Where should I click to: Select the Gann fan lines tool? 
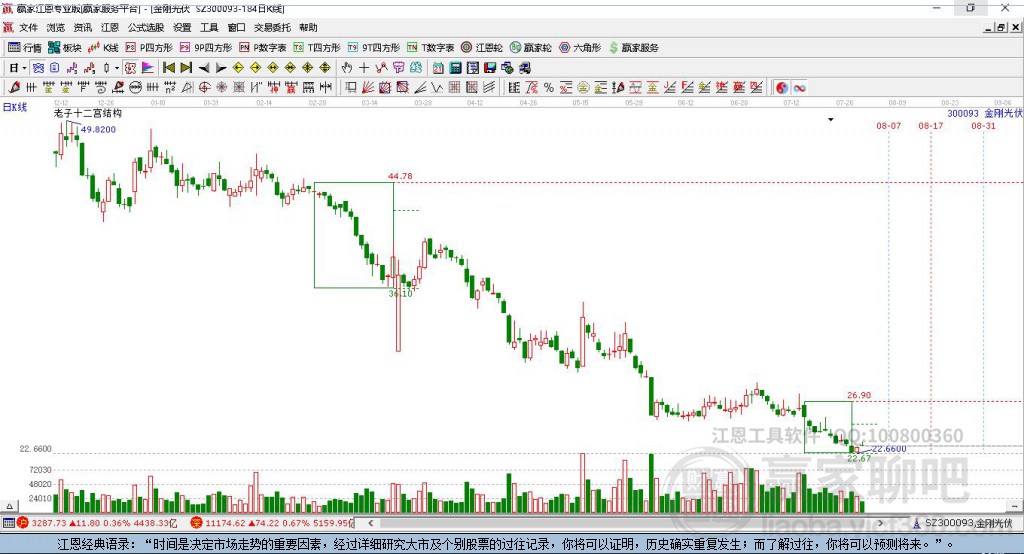point(368,88)
